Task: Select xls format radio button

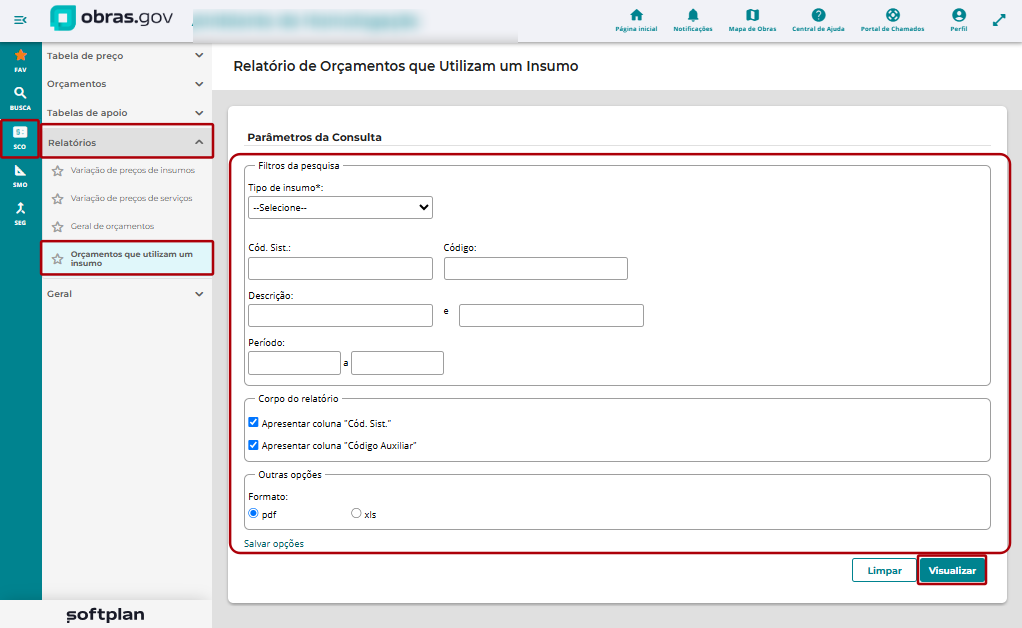Action: [356, 513]
